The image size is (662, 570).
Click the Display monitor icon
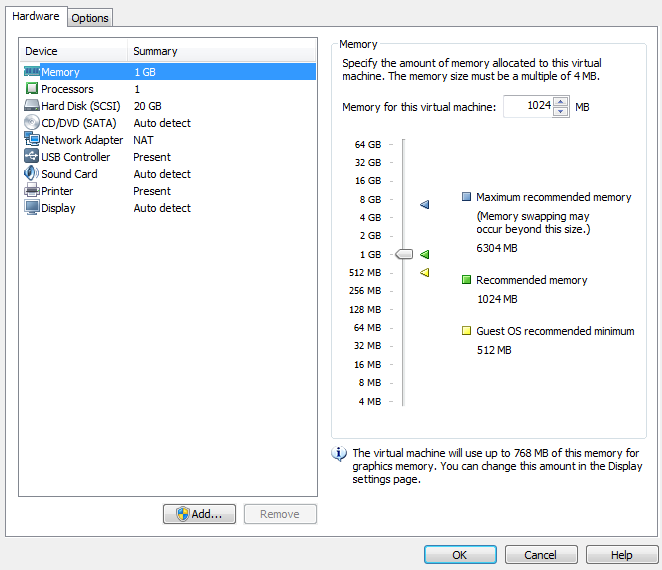coord(32,208)
